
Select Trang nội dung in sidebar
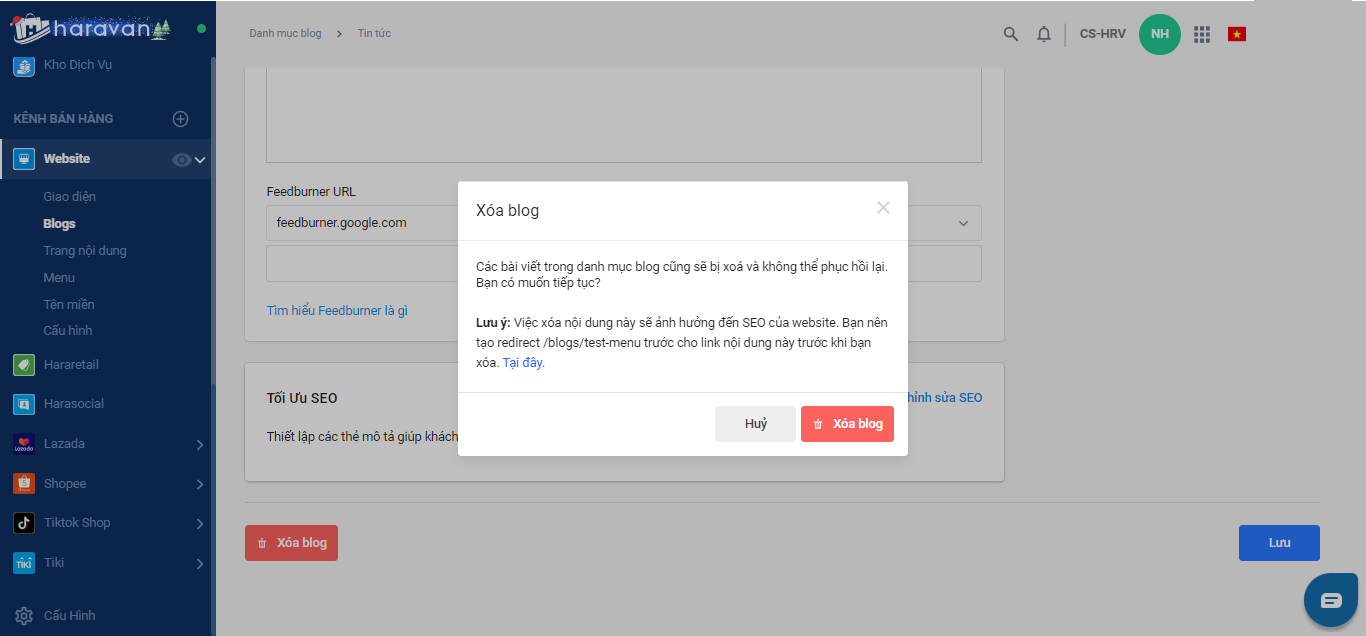click(x=85, y=251)
